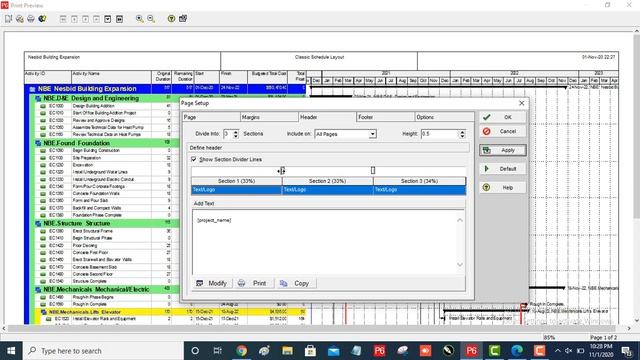Click the activity icon beside EC1000
The width and height of the screenshot is (640, 360).
[x=43, y=106]
